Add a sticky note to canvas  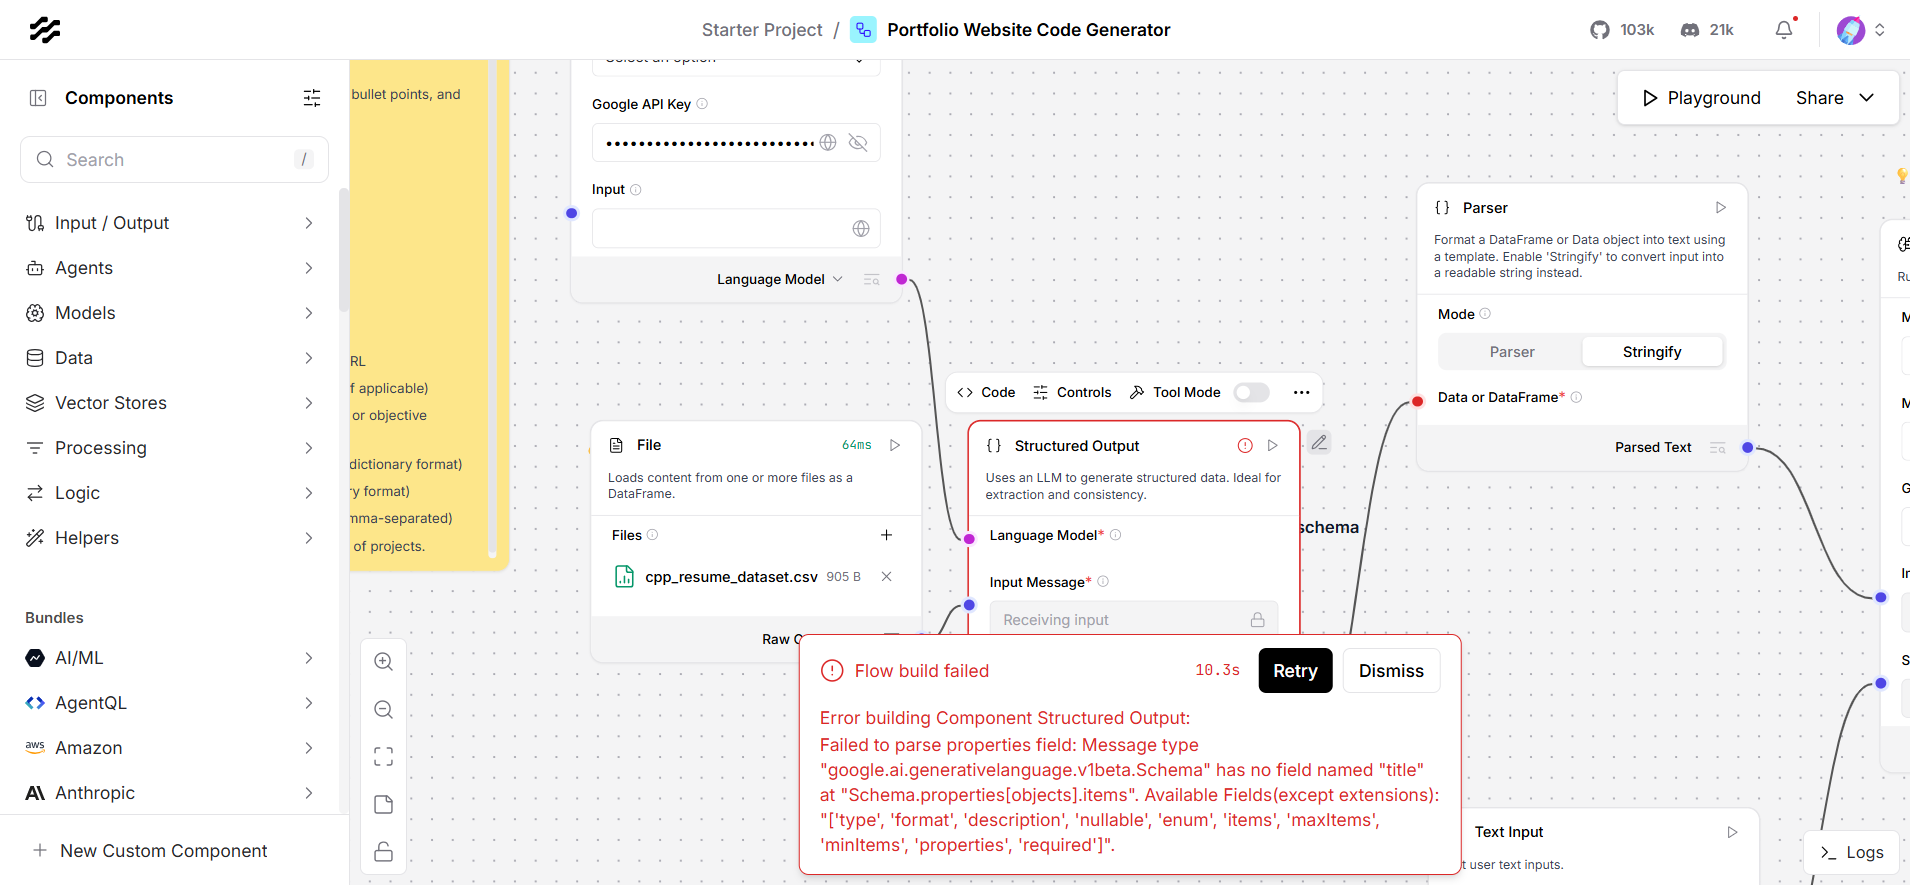(x=384, y=805)
